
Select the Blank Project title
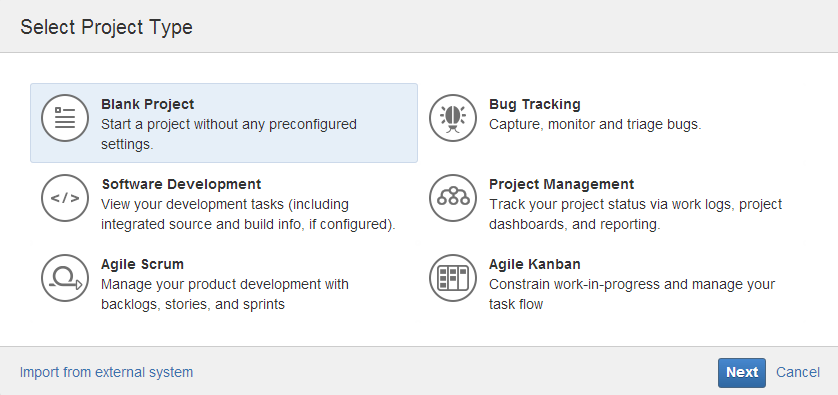tap(148, 104)
